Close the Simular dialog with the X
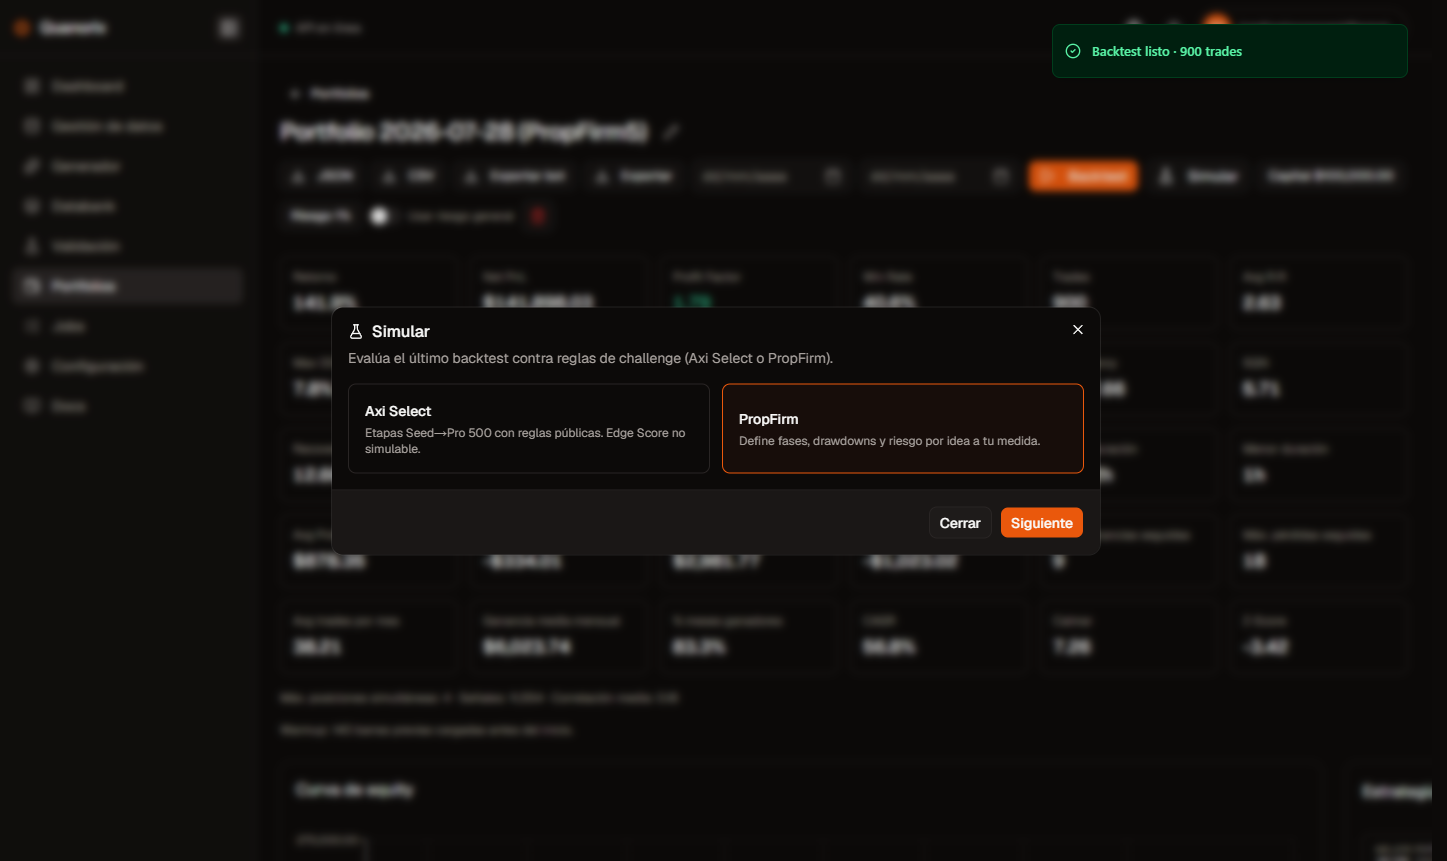1447x861 pixels. (1077, 330)
